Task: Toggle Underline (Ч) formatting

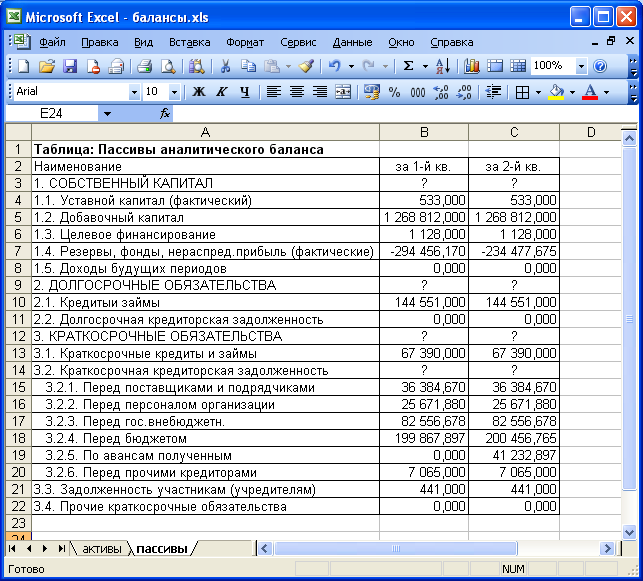Action: pyautogui.click(x=245, y=92)
